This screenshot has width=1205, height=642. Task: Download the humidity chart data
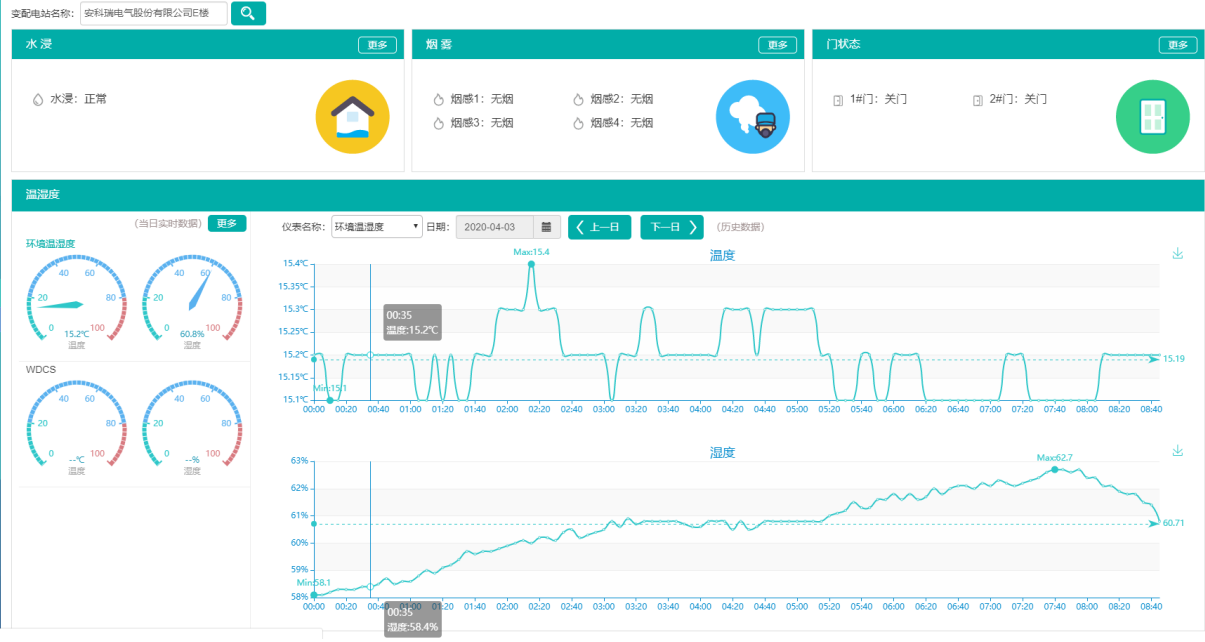click(x=1177, y=451)
